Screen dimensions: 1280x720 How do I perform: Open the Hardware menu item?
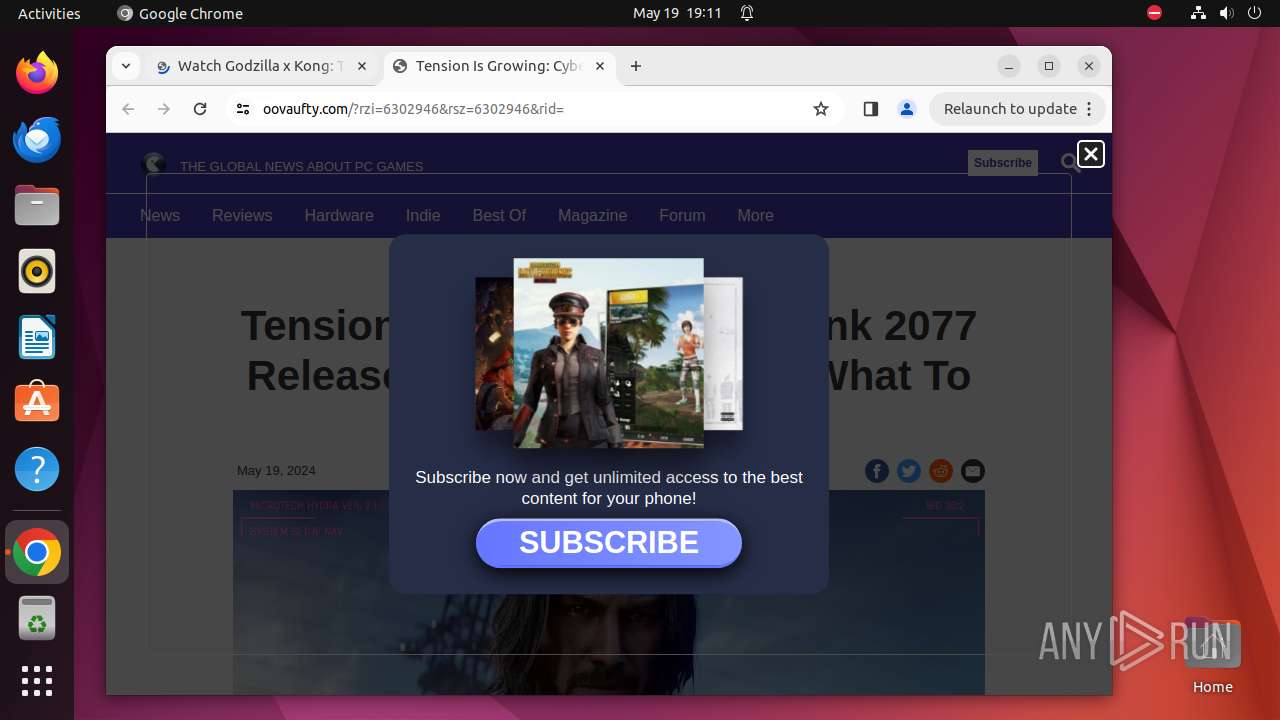point(339,215)
